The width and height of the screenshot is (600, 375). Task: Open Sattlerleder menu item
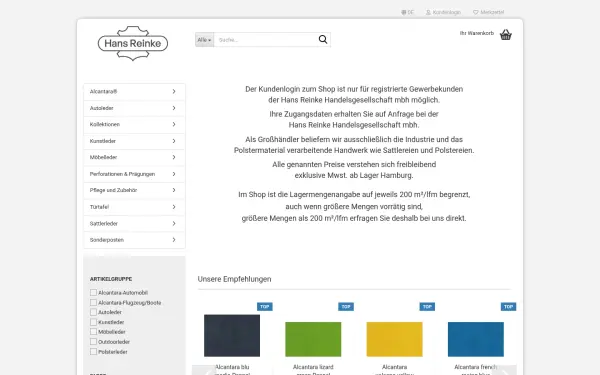pyautogui.click(x=134, y=223)
